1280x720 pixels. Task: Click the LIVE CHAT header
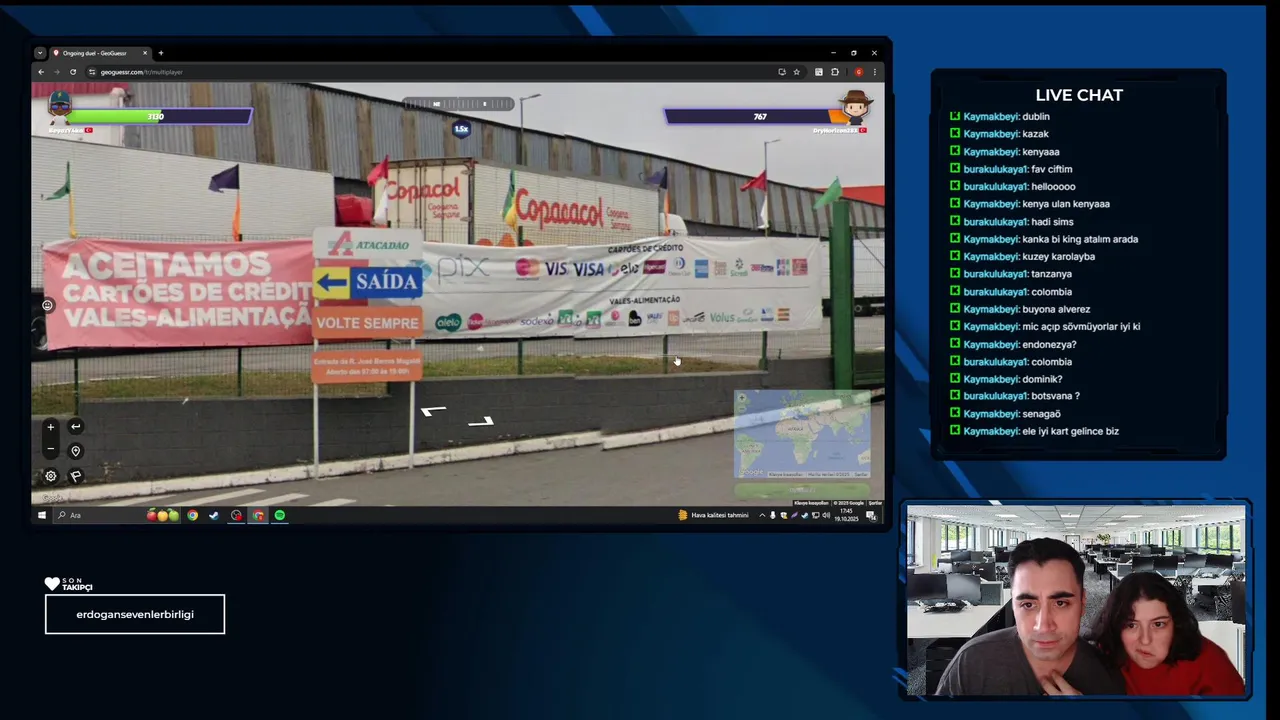click(1079, 95)
